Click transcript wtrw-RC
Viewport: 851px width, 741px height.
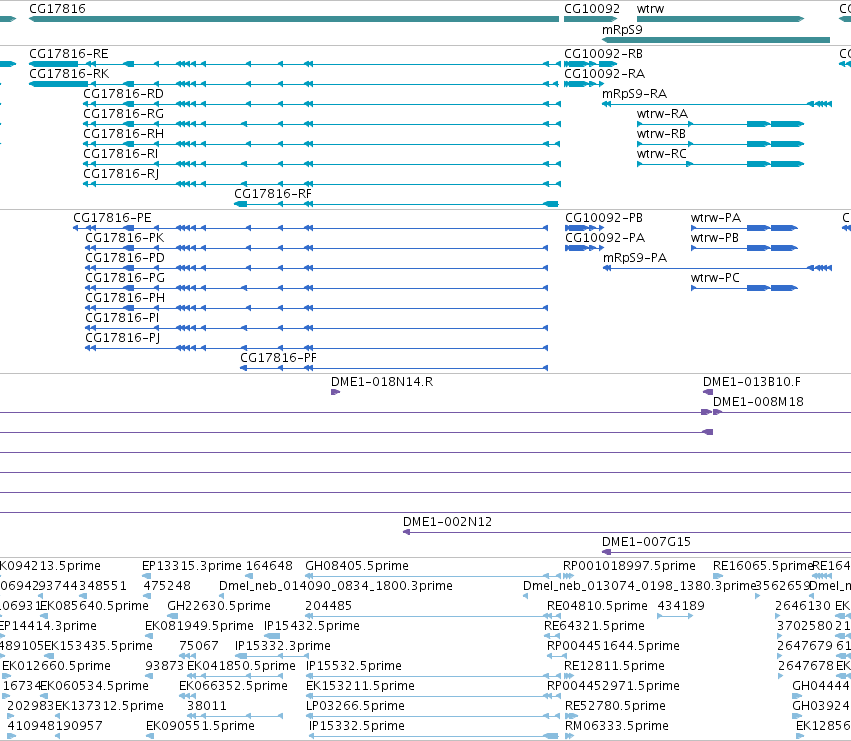click(x=662, y=154)
